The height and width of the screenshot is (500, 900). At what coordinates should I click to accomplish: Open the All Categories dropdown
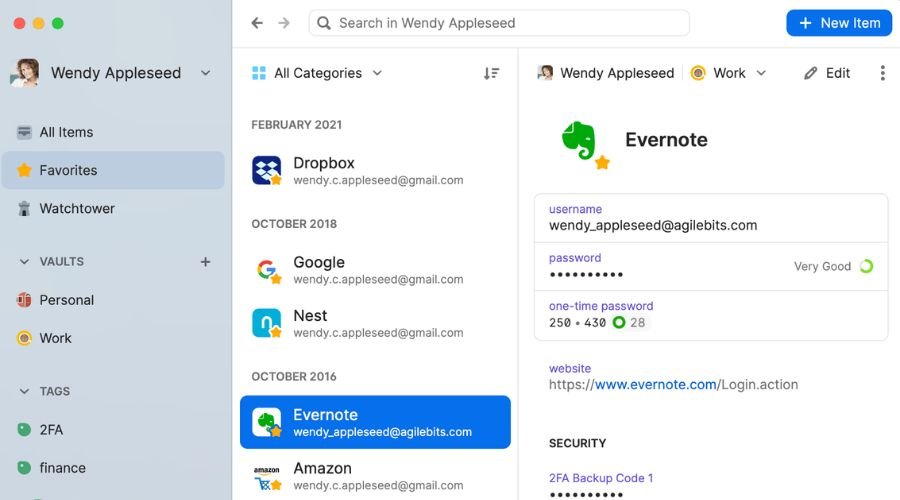[x=377, y=73]
